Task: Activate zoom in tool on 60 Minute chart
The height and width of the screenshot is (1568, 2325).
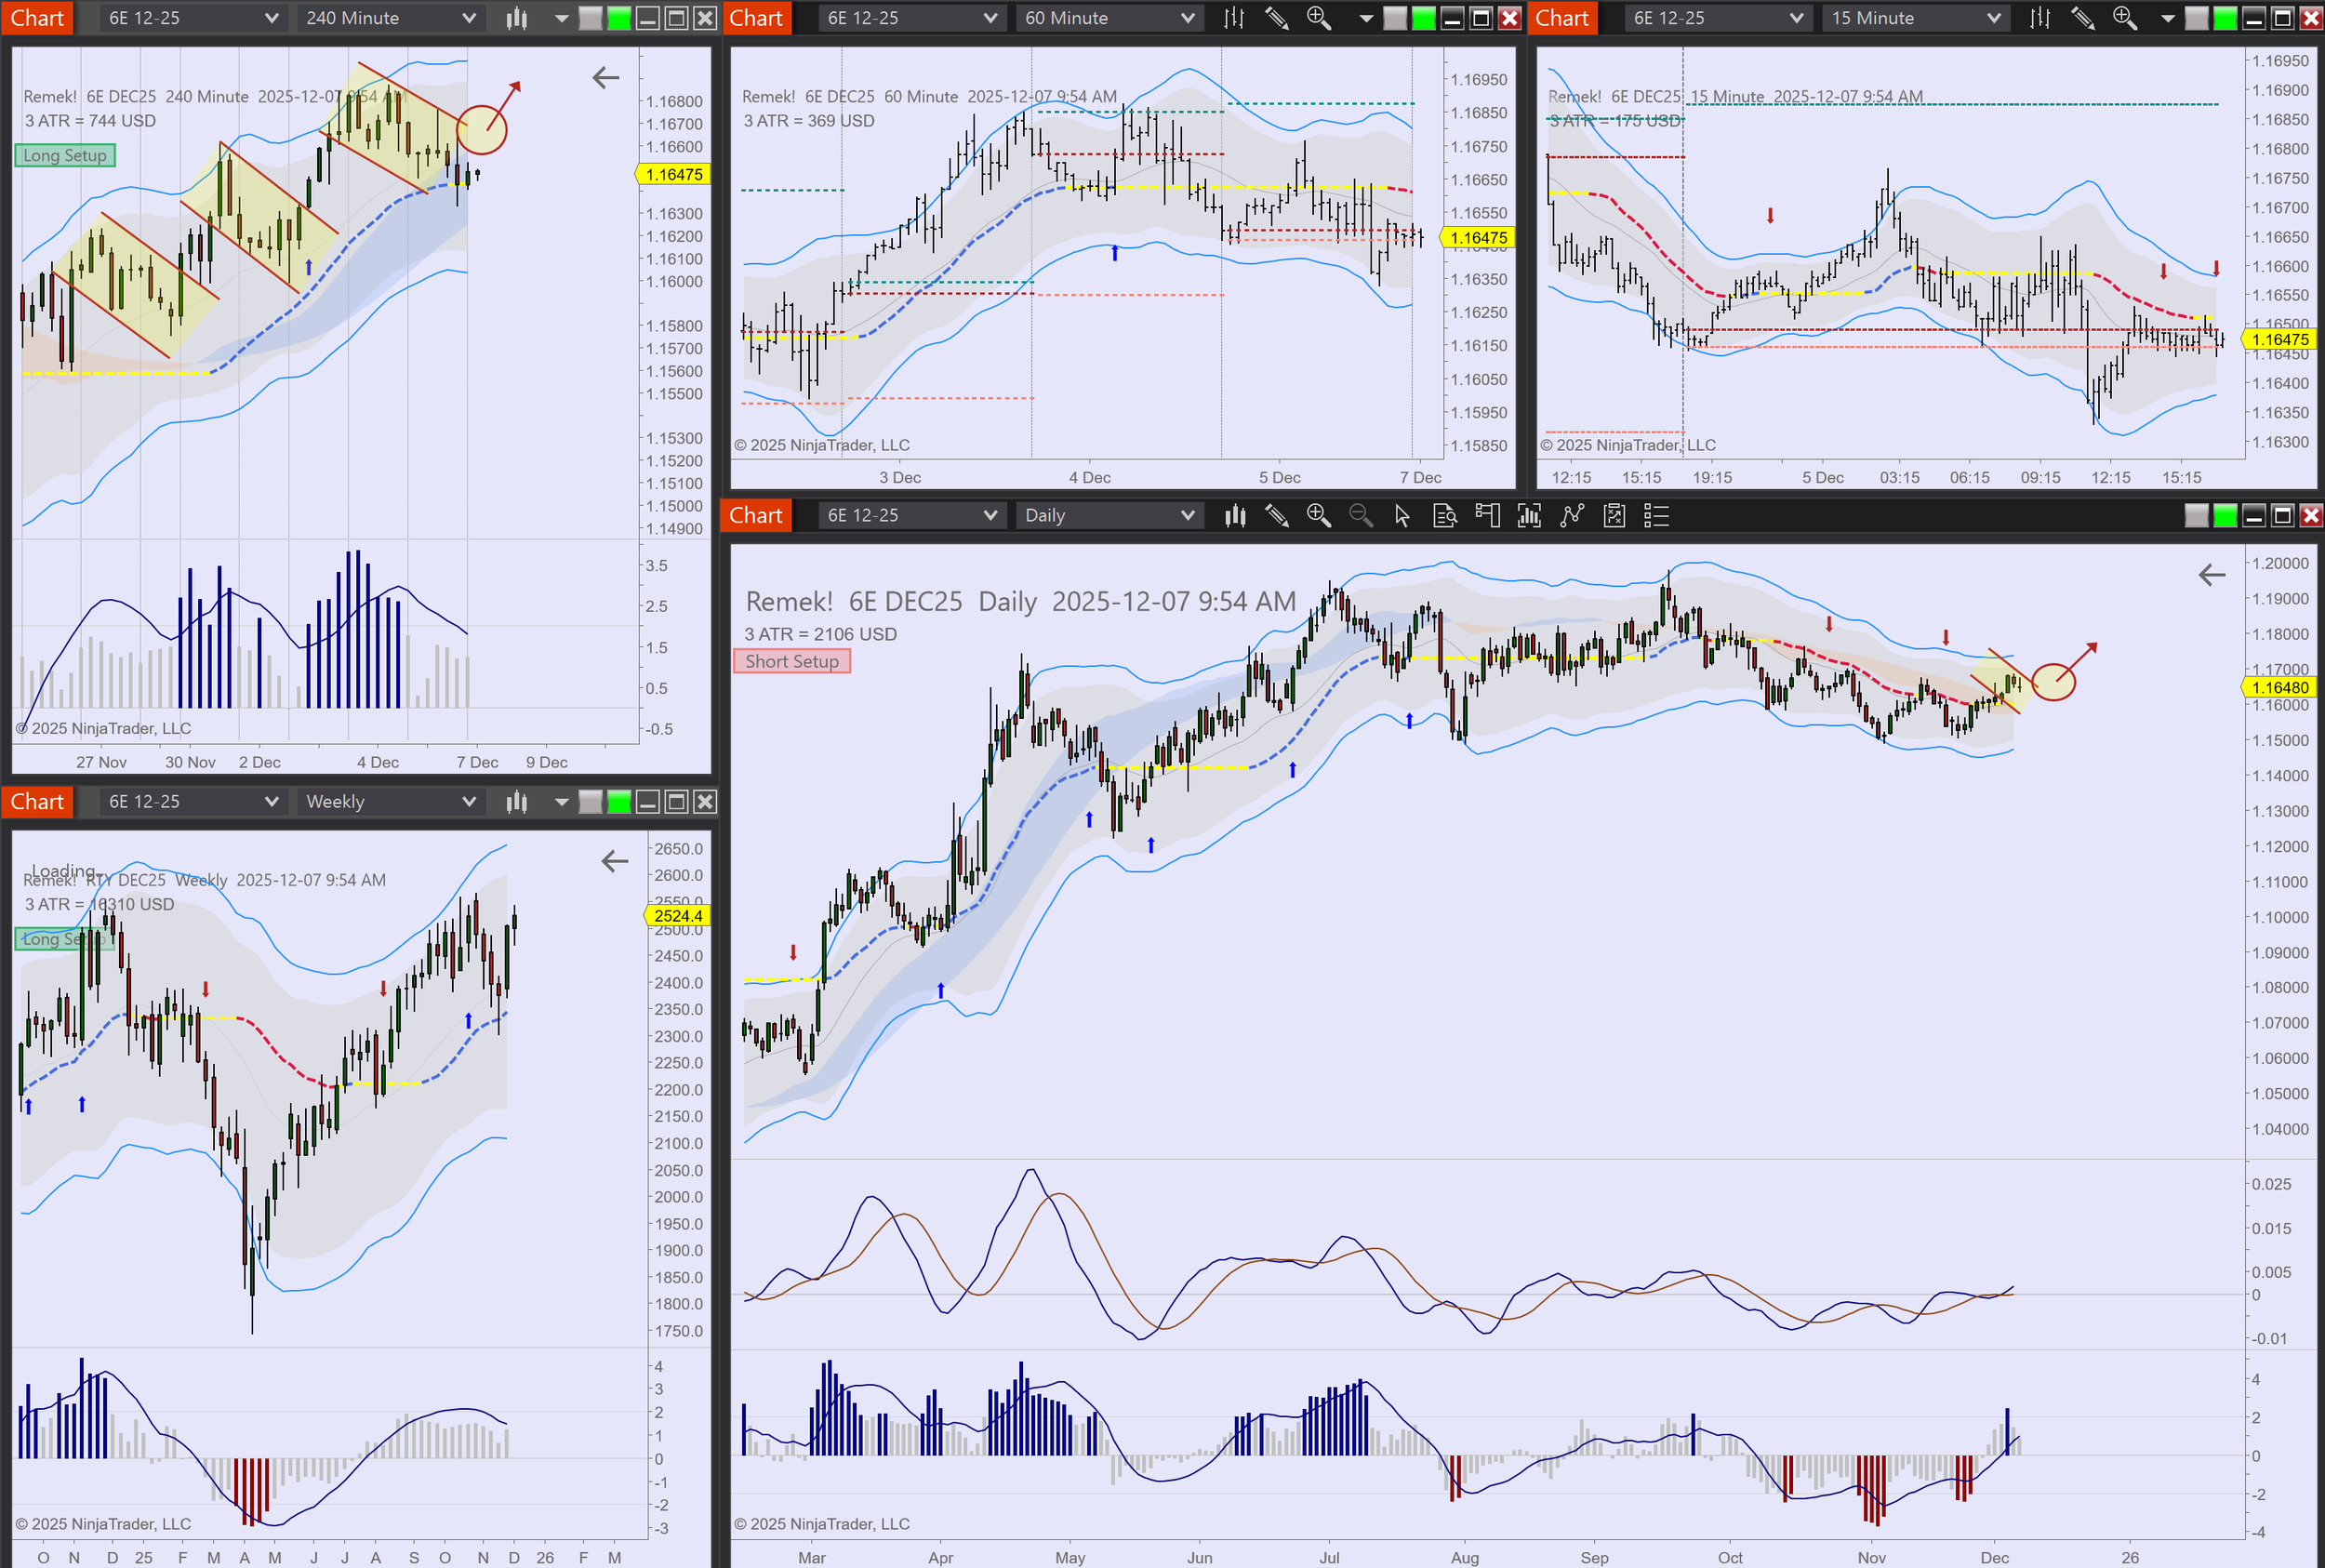Action: [1319, 18]
